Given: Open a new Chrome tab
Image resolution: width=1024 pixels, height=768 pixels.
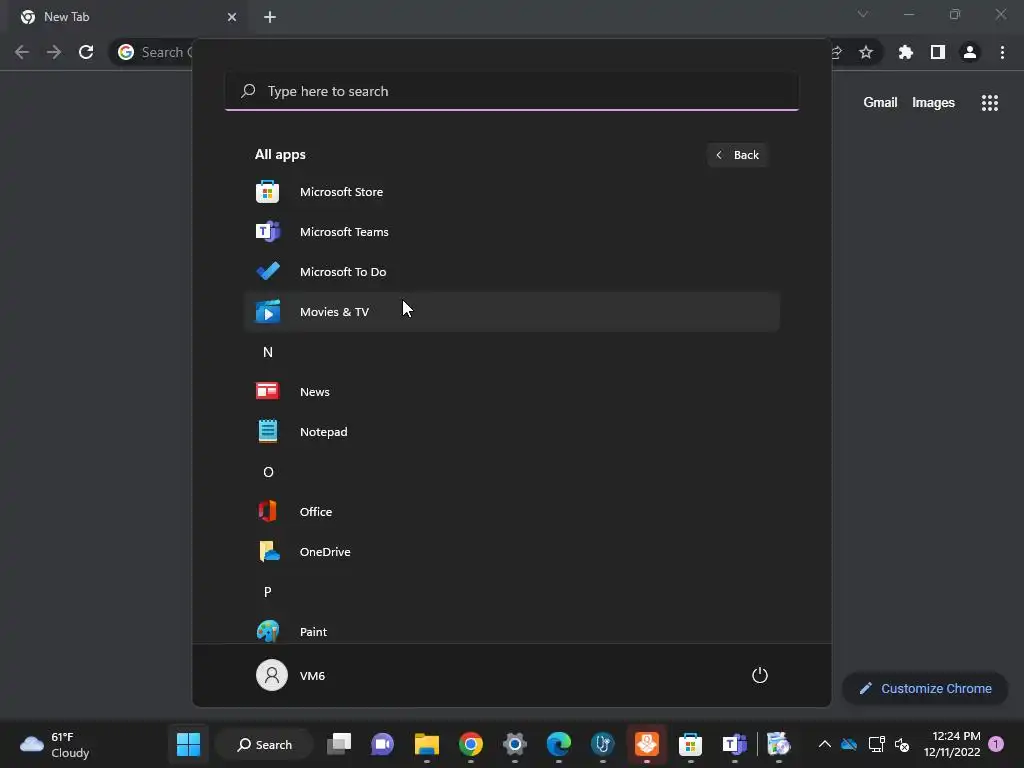Looking at the screenshot, I should point(270,17).
